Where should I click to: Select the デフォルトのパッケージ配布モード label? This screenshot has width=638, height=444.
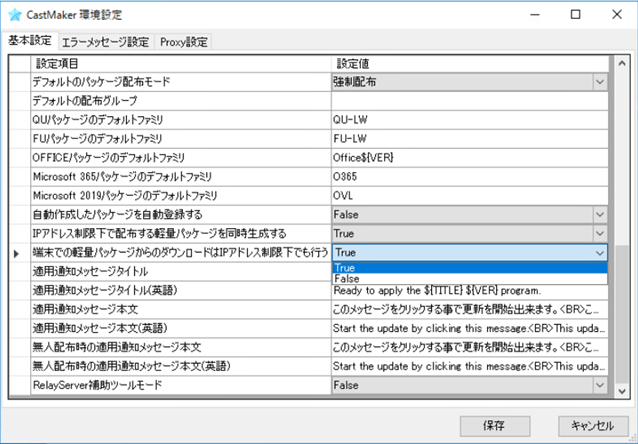click(101, 82)
